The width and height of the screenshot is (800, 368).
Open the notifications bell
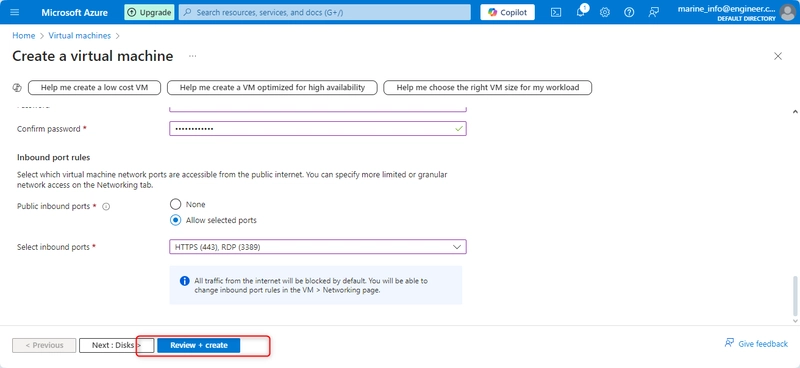coord(581,12)
